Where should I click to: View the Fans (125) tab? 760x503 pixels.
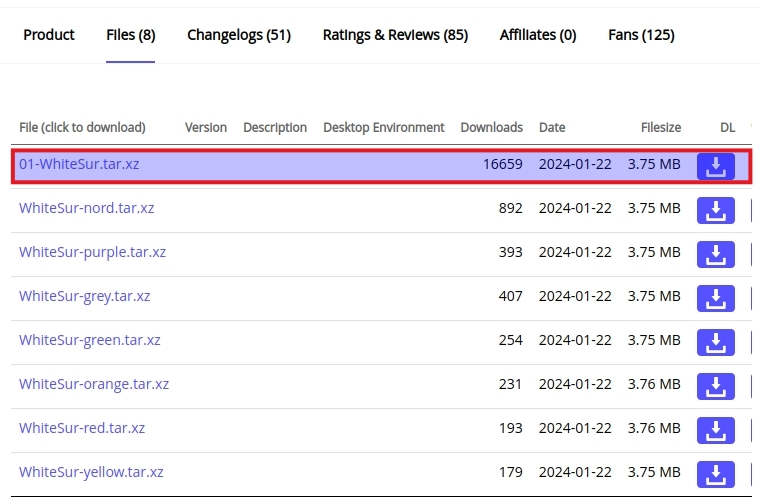pos(641,35)
